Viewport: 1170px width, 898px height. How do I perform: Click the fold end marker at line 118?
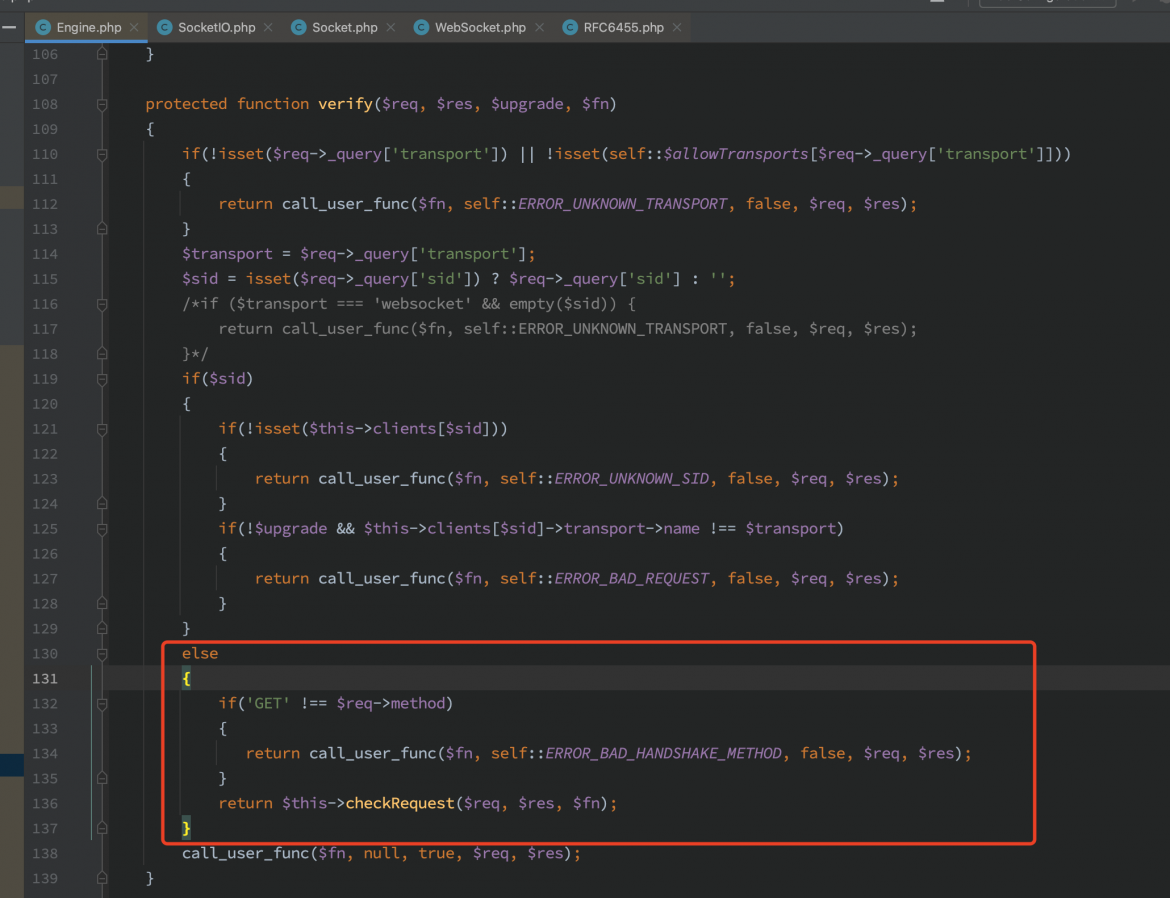[102, 354]
